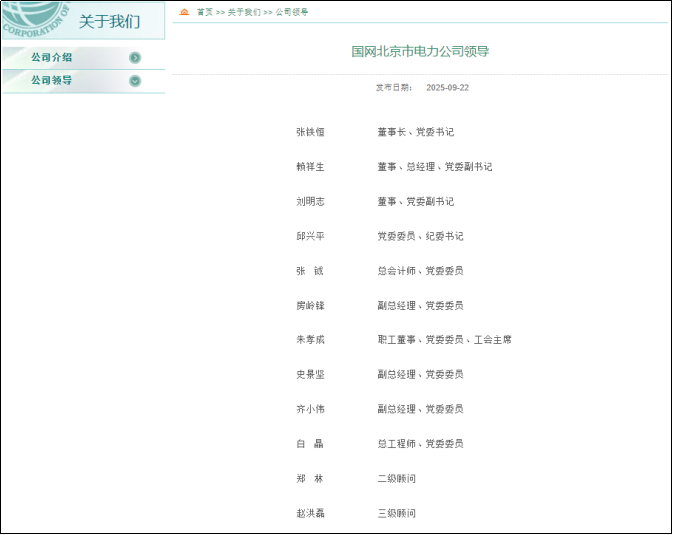The height and width of the screenshot is (535, 673).
Task: Click the 关于我们 sidebar heading
Action: click(x=109, y=21)
